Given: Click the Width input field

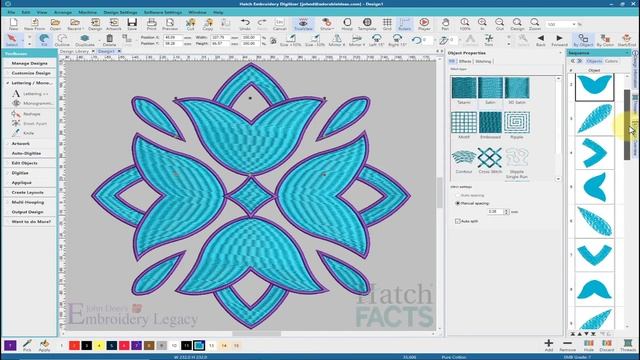Looking at the screenshot, I should (221, 37).
